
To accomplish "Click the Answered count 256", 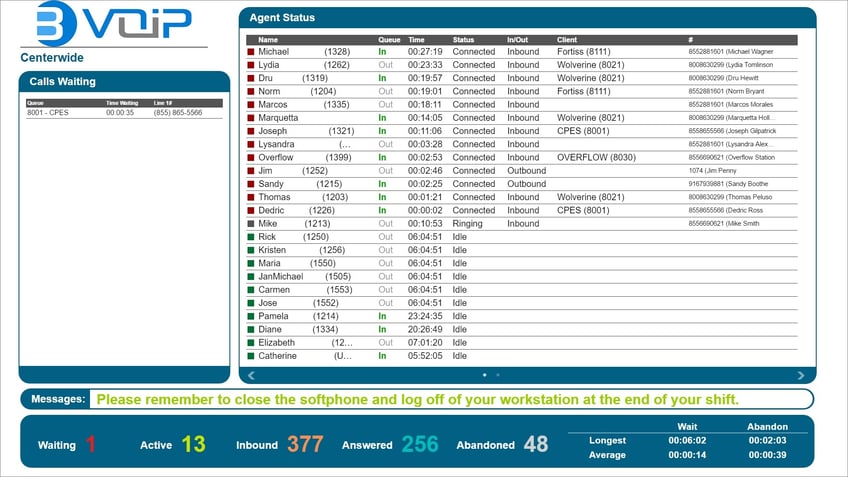I will 420,445.
